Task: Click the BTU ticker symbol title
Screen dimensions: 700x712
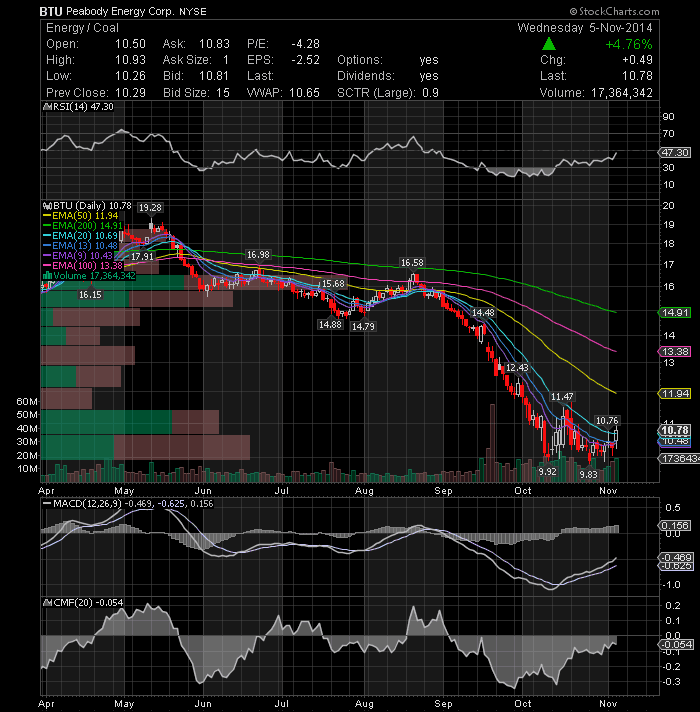Action: click(x=50, y=11)
